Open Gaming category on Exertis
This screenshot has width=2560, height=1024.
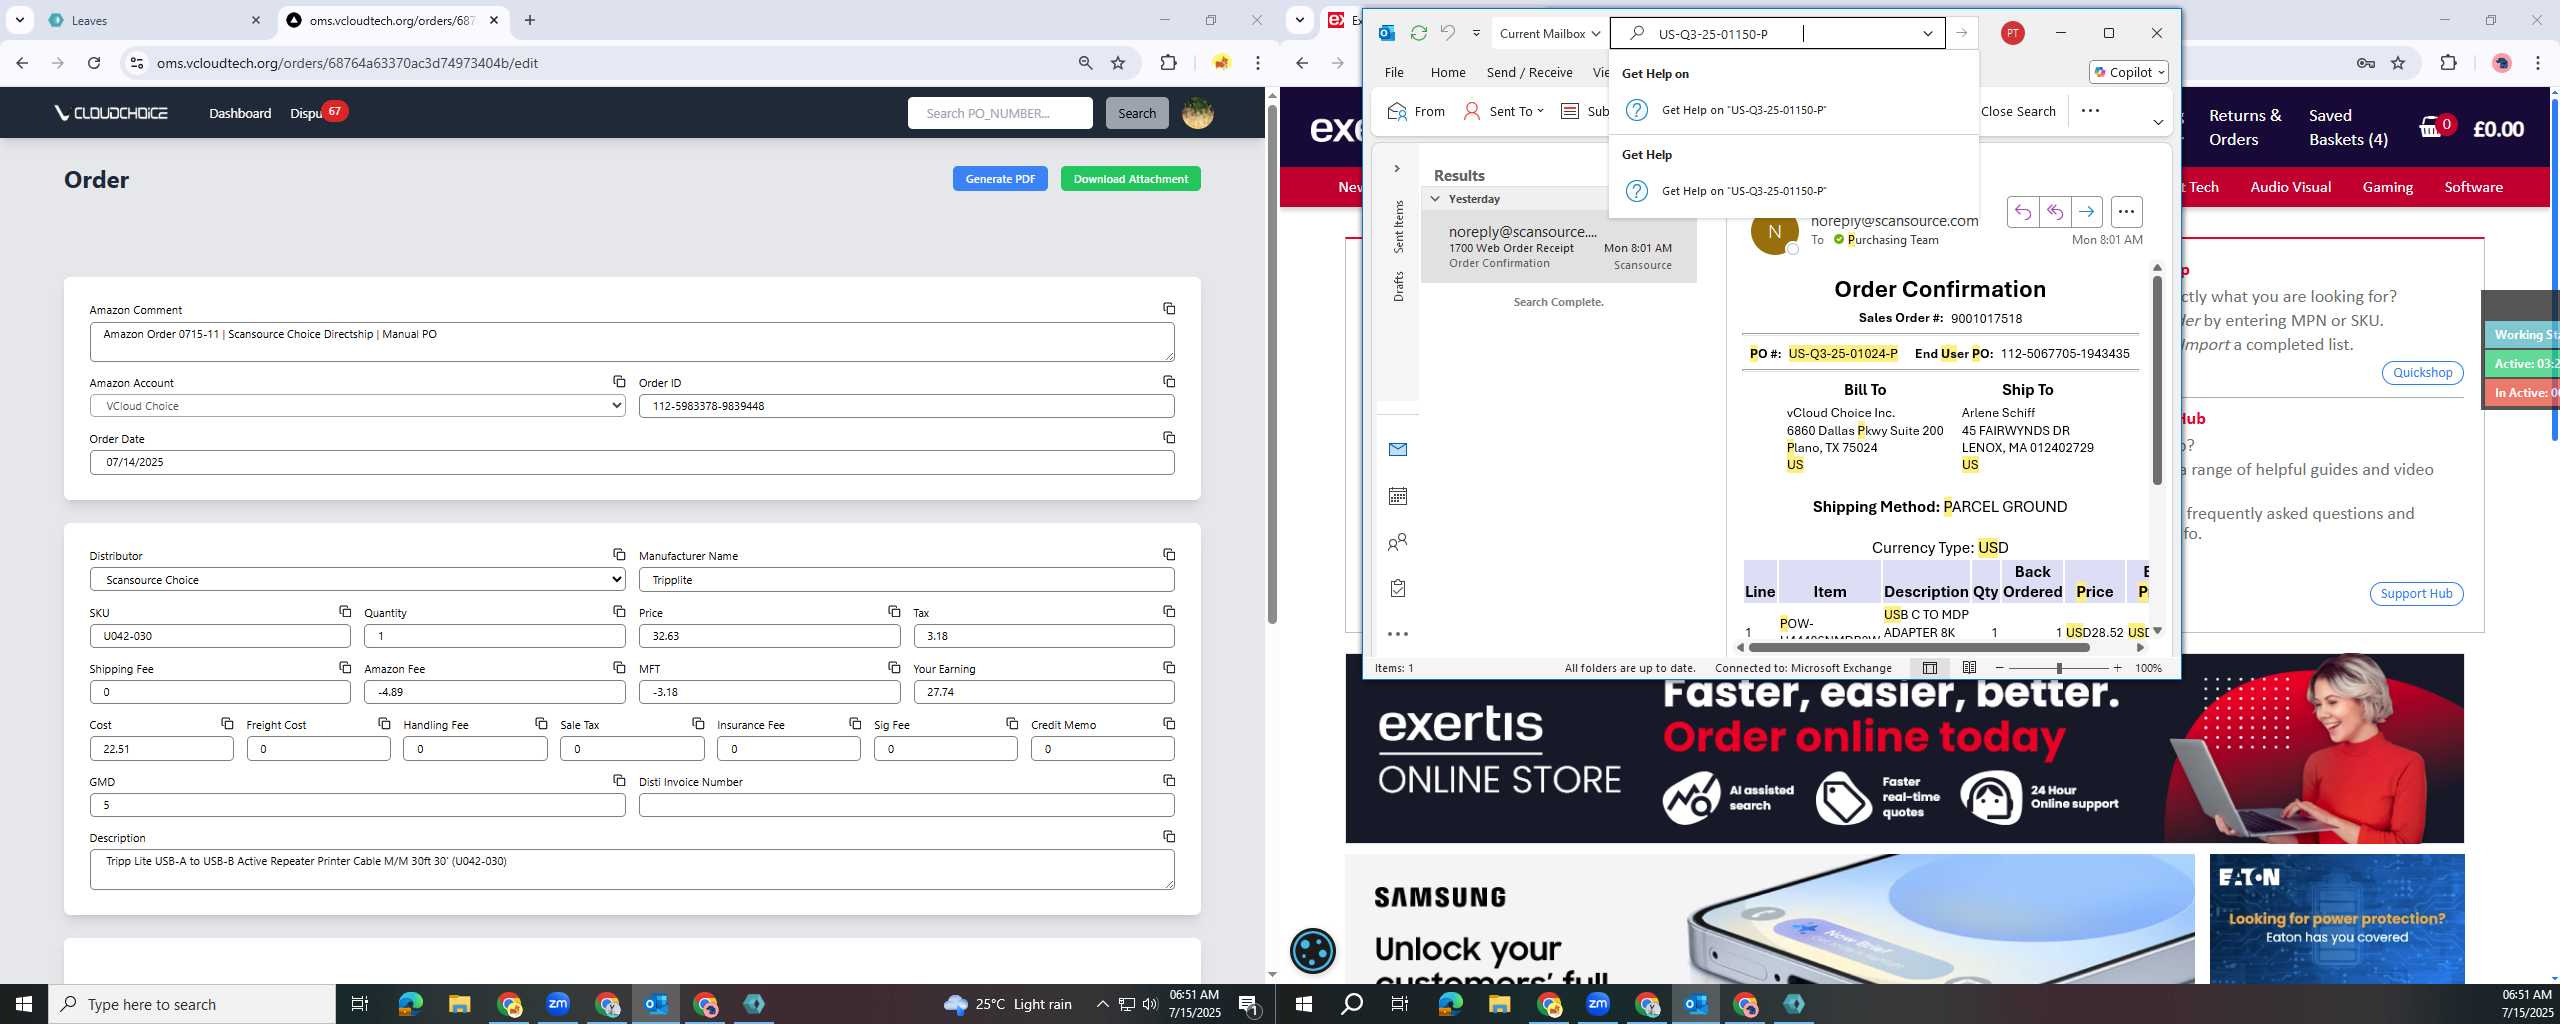coord(2387,187)
